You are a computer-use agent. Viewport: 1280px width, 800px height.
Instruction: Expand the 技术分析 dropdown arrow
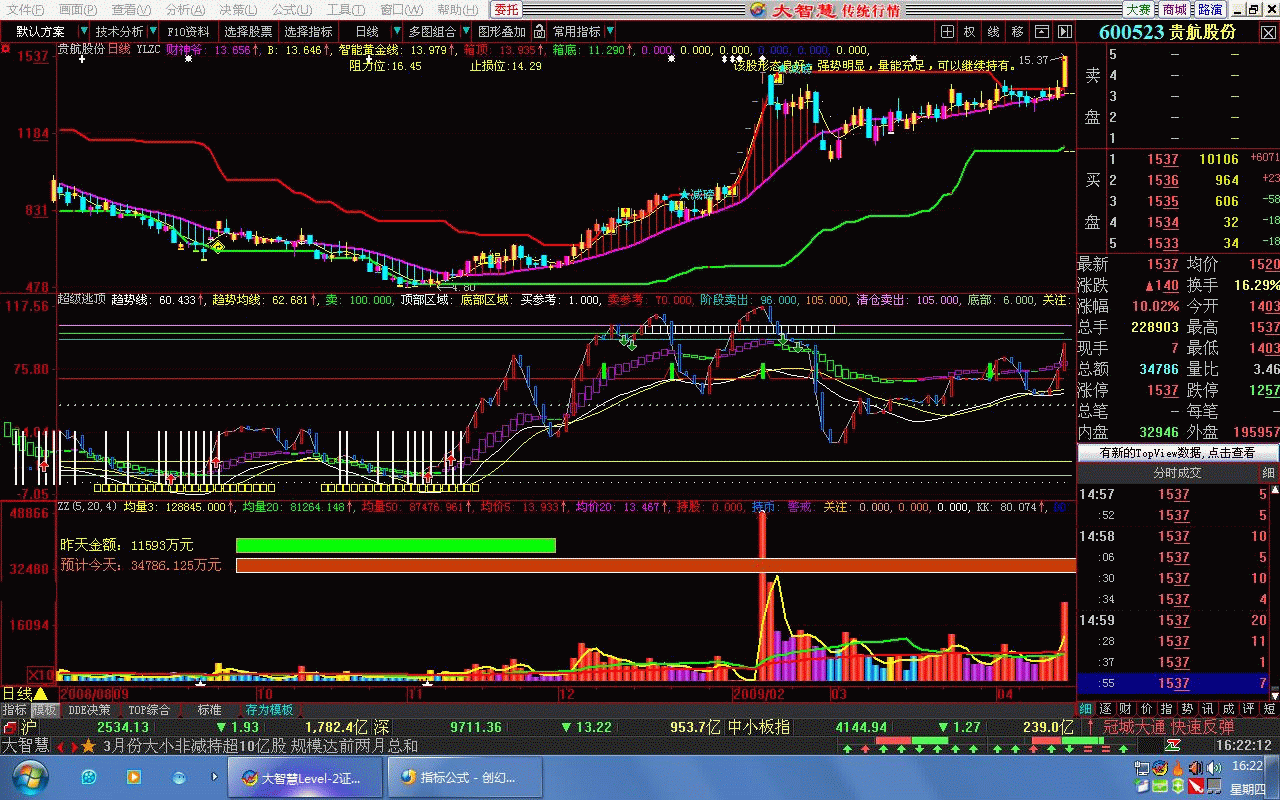click(x=151, y=32)
